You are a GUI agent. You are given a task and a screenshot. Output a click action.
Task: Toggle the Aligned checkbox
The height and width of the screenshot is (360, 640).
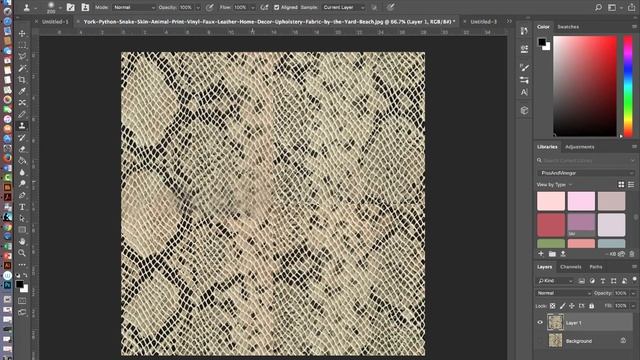click(277, 7)
